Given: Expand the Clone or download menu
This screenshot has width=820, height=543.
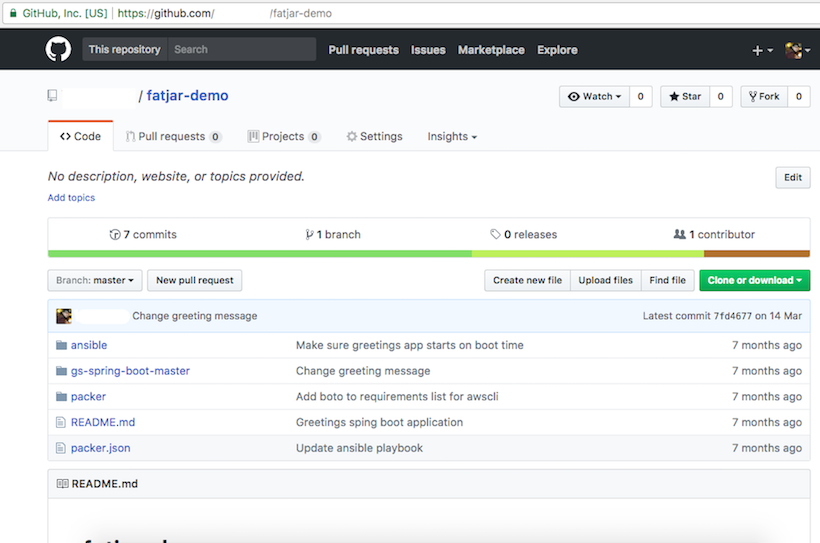Looking at the screenshot, I should point(755,280).
